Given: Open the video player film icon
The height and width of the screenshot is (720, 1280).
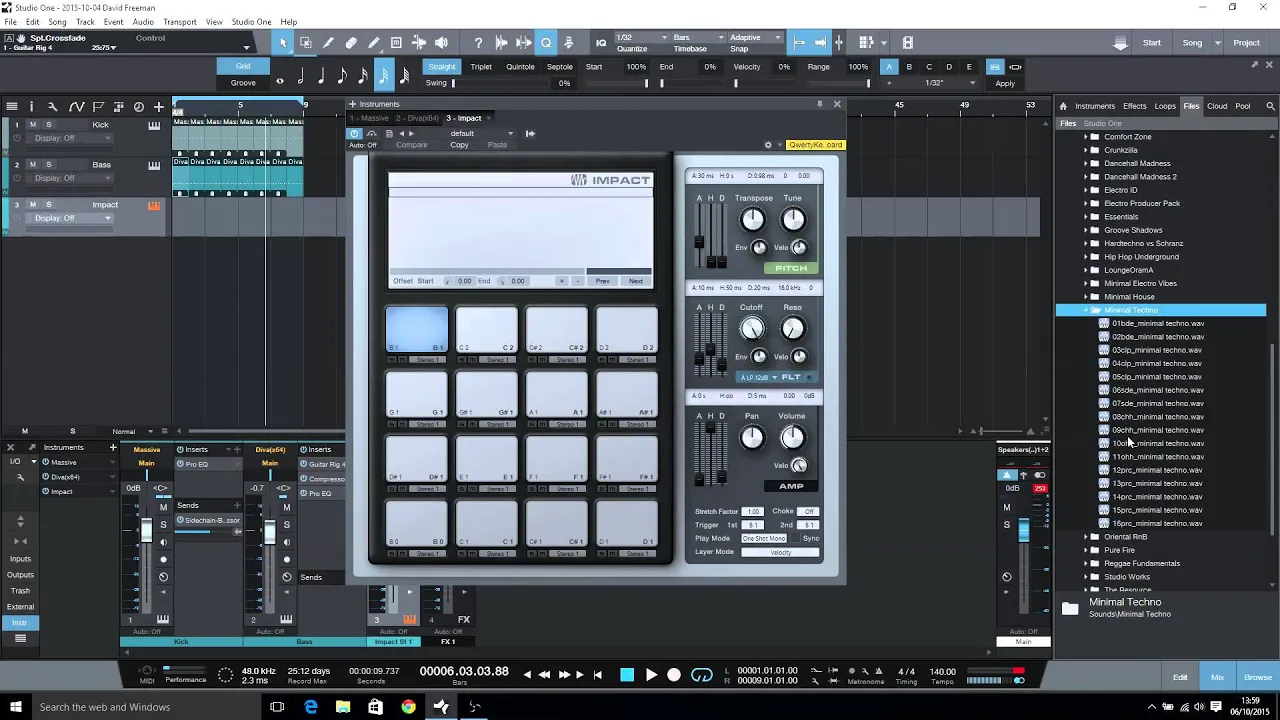Looking at the screenshot, I should click(908, 42).
